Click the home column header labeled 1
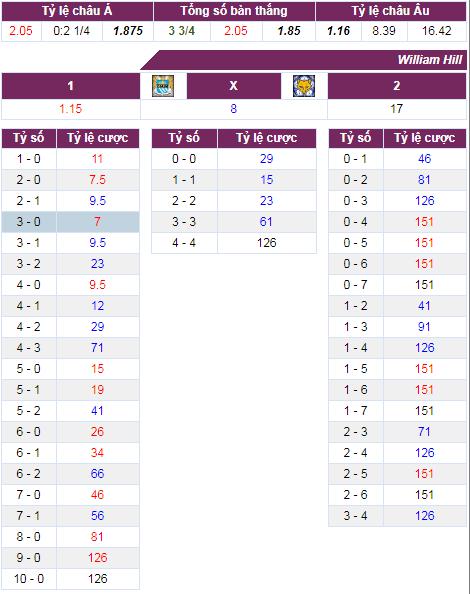470x594 pixels. coord(70,86)
